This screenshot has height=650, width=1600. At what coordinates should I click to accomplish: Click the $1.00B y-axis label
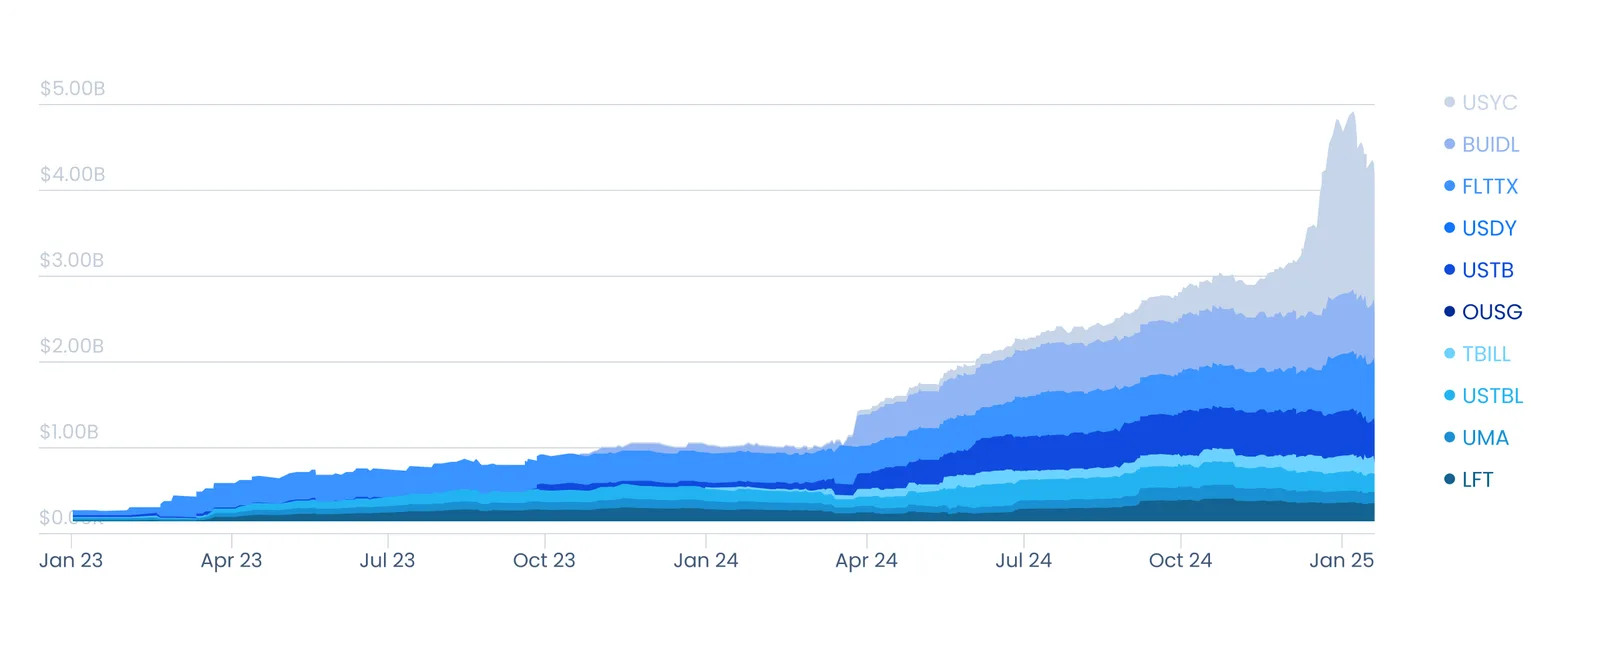69,432
